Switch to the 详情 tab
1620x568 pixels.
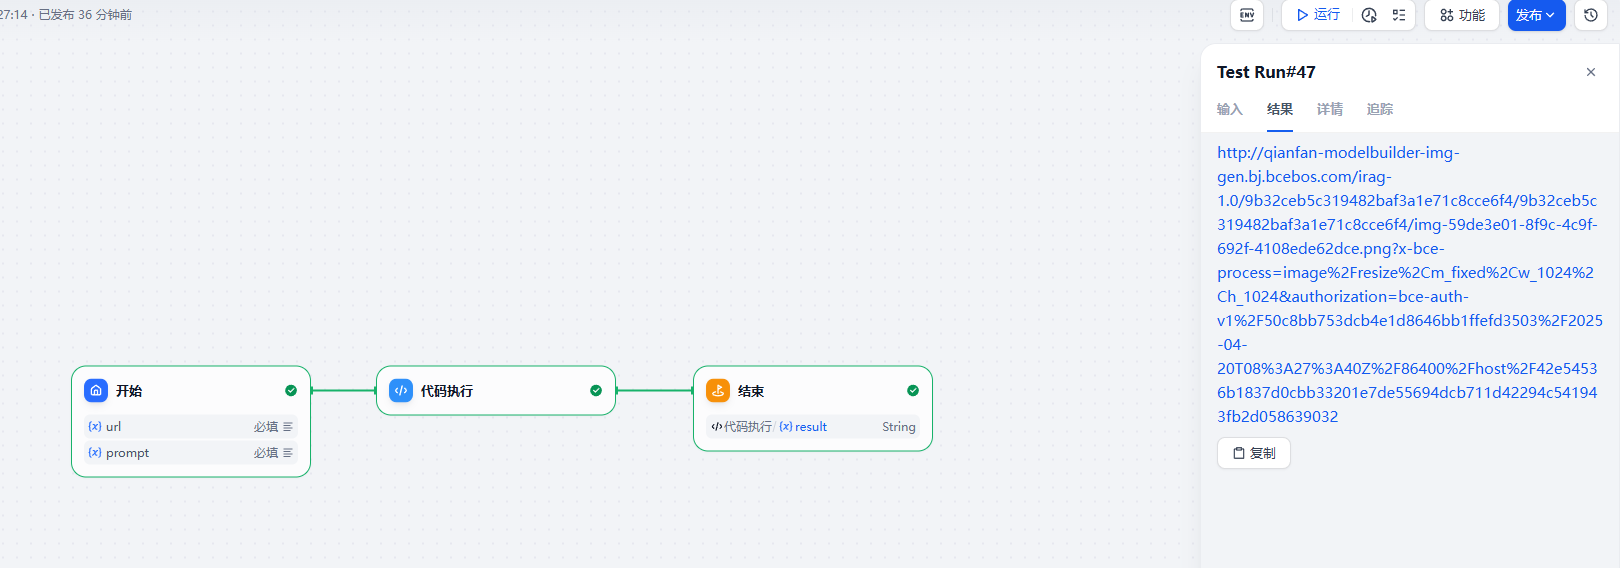[1329, 109]
